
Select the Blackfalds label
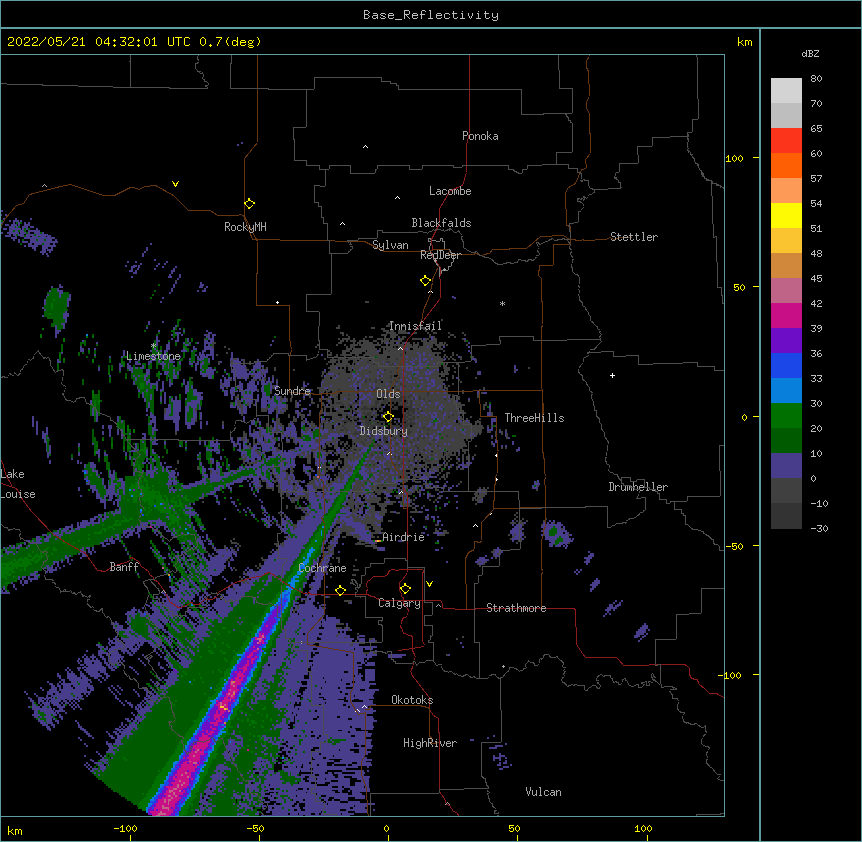pyautogui.click(x=441, y=223)
